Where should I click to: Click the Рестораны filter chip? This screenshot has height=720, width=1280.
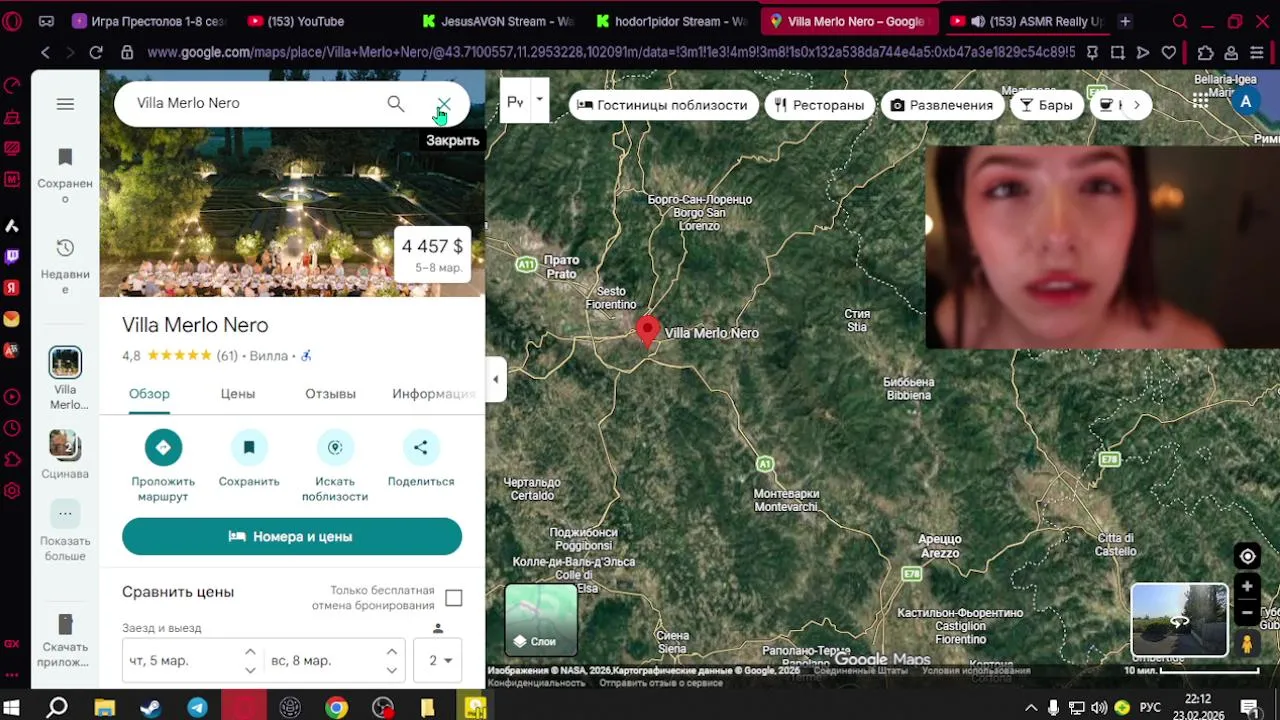click(x=819, y=105)
